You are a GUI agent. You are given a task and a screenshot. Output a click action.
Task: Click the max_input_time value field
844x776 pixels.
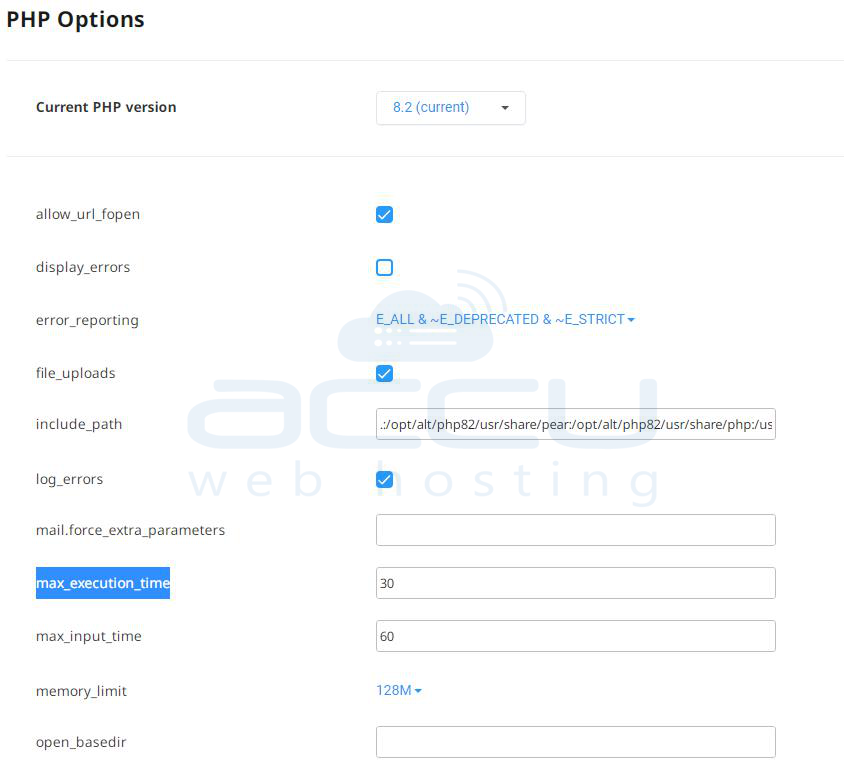[x=575, y=636]
